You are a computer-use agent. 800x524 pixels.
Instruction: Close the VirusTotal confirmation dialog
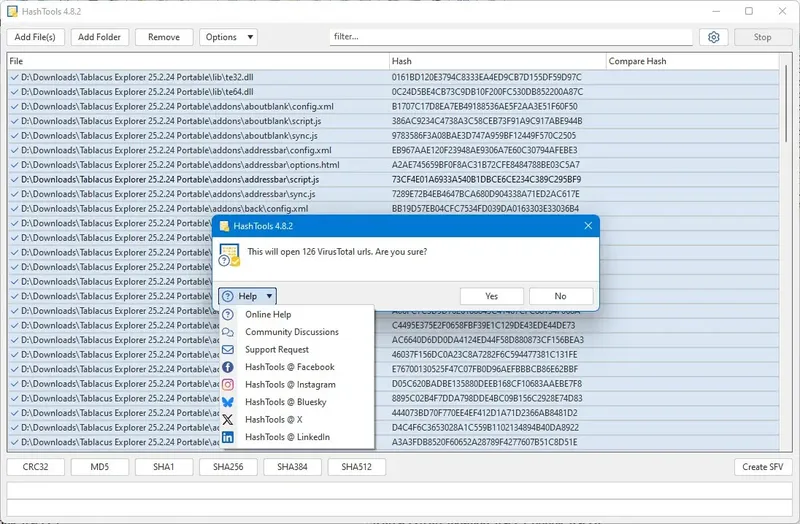click(x=588, y=226)
